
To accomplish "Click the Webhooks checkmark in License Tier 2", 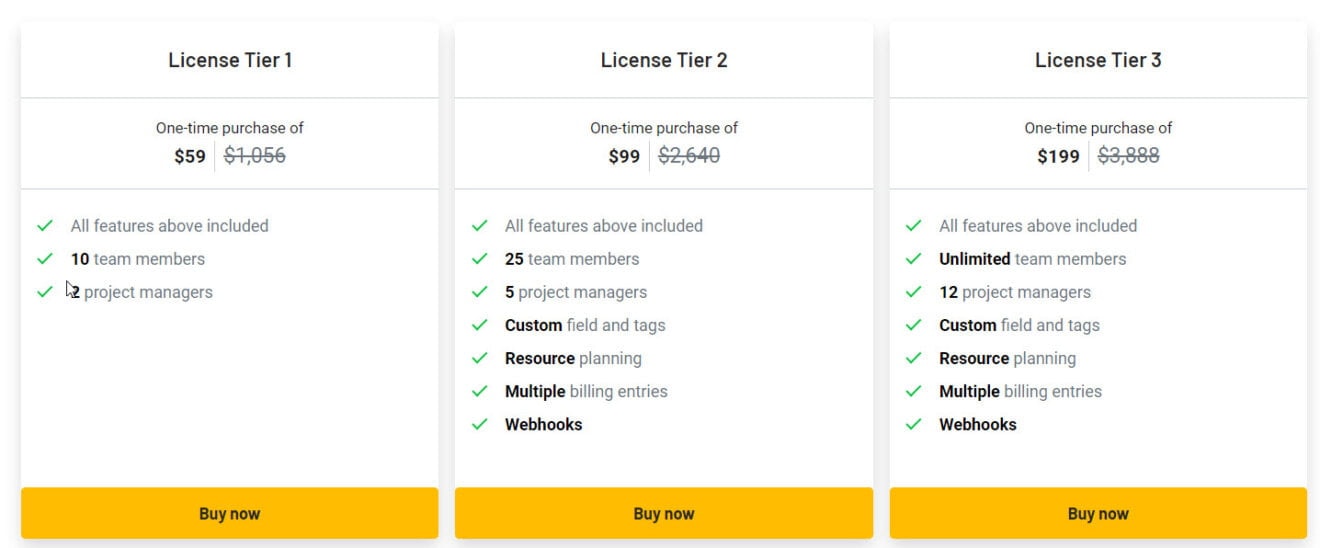I will tap(480, 424).
